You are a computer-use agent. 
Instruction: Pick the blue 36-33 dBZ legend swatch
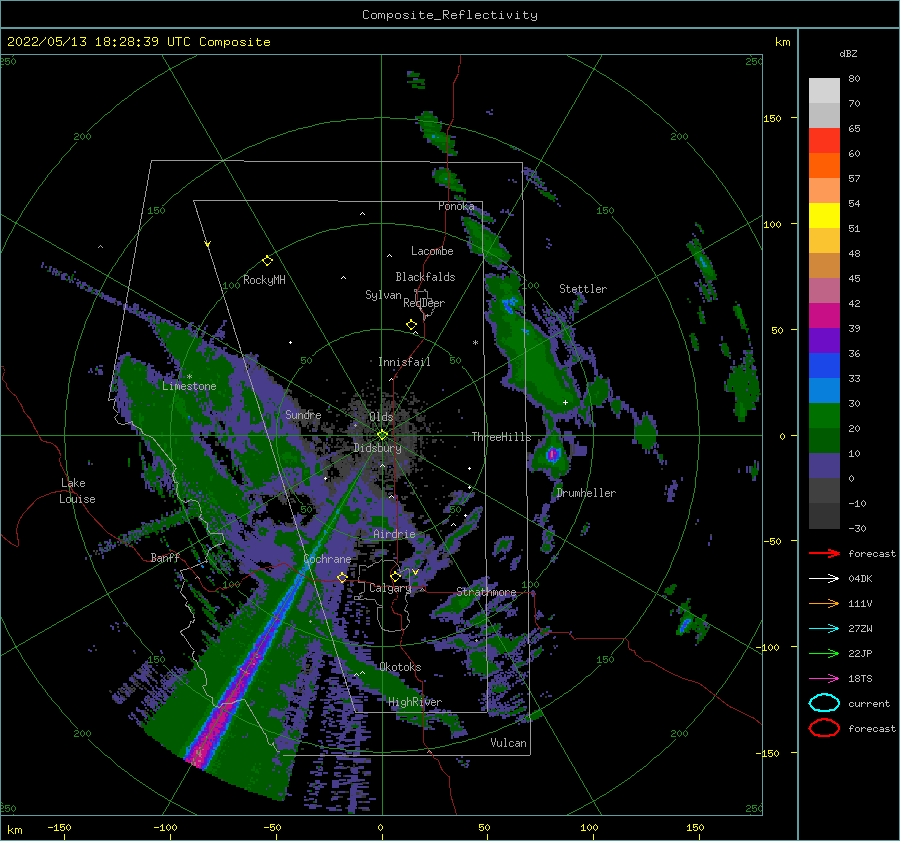(x=824, y=365)
